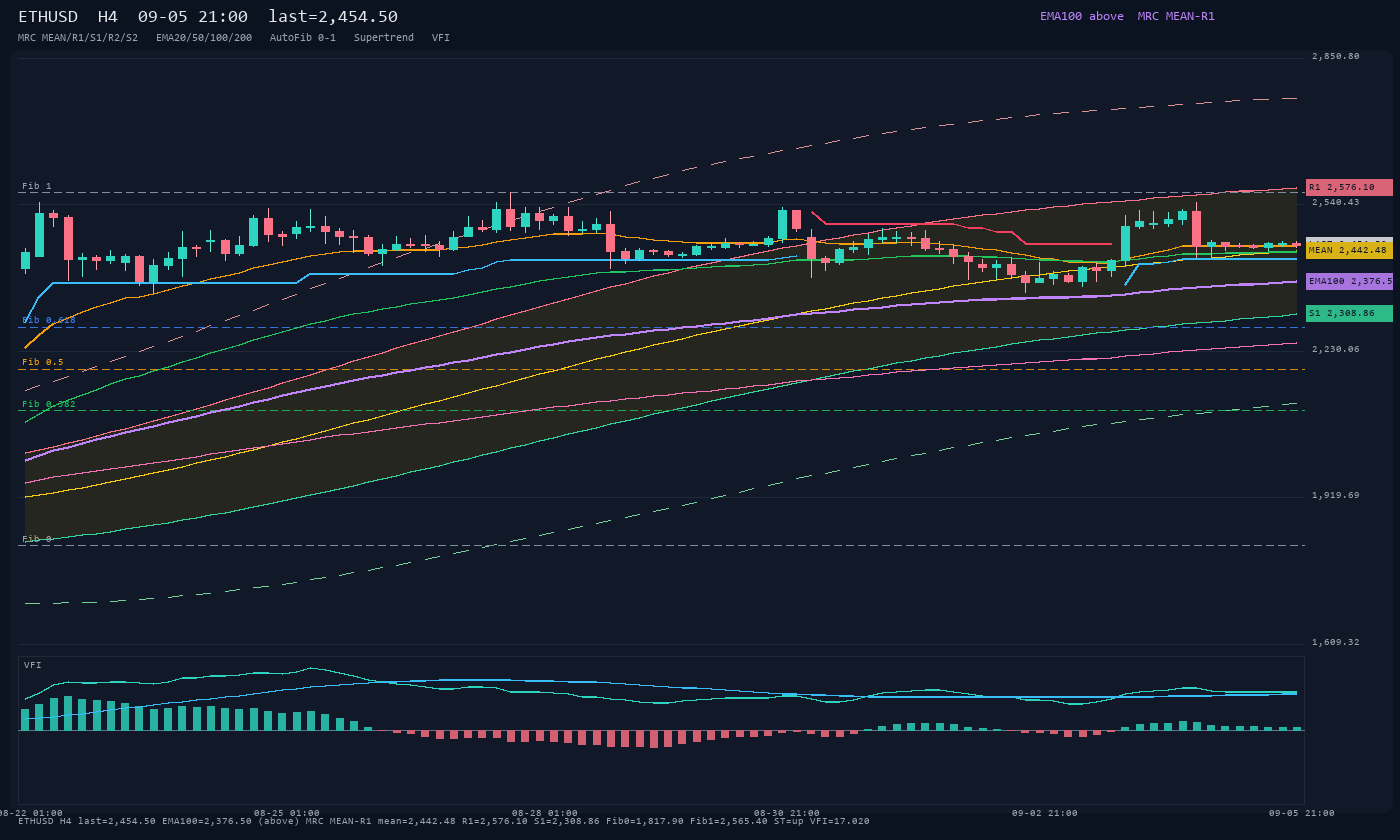Click the VFI panel title label
The image size is (1400, 840).
pos(33,665)
